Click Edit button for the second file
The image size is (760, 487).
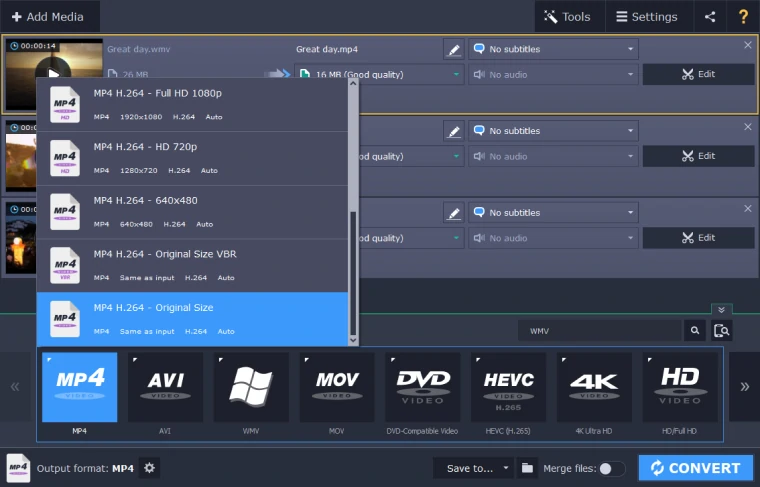[x=698, y=156]
